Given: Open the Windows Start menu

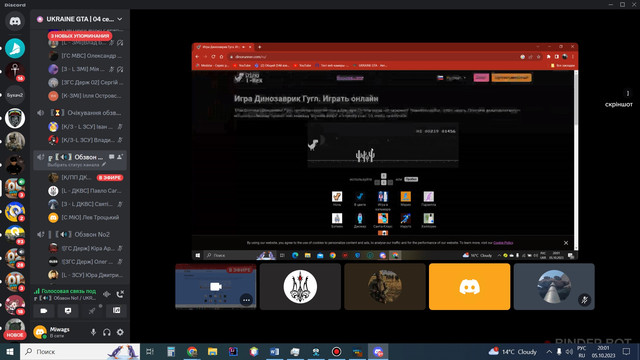Looking at the screenshot, I should point(10,351).
